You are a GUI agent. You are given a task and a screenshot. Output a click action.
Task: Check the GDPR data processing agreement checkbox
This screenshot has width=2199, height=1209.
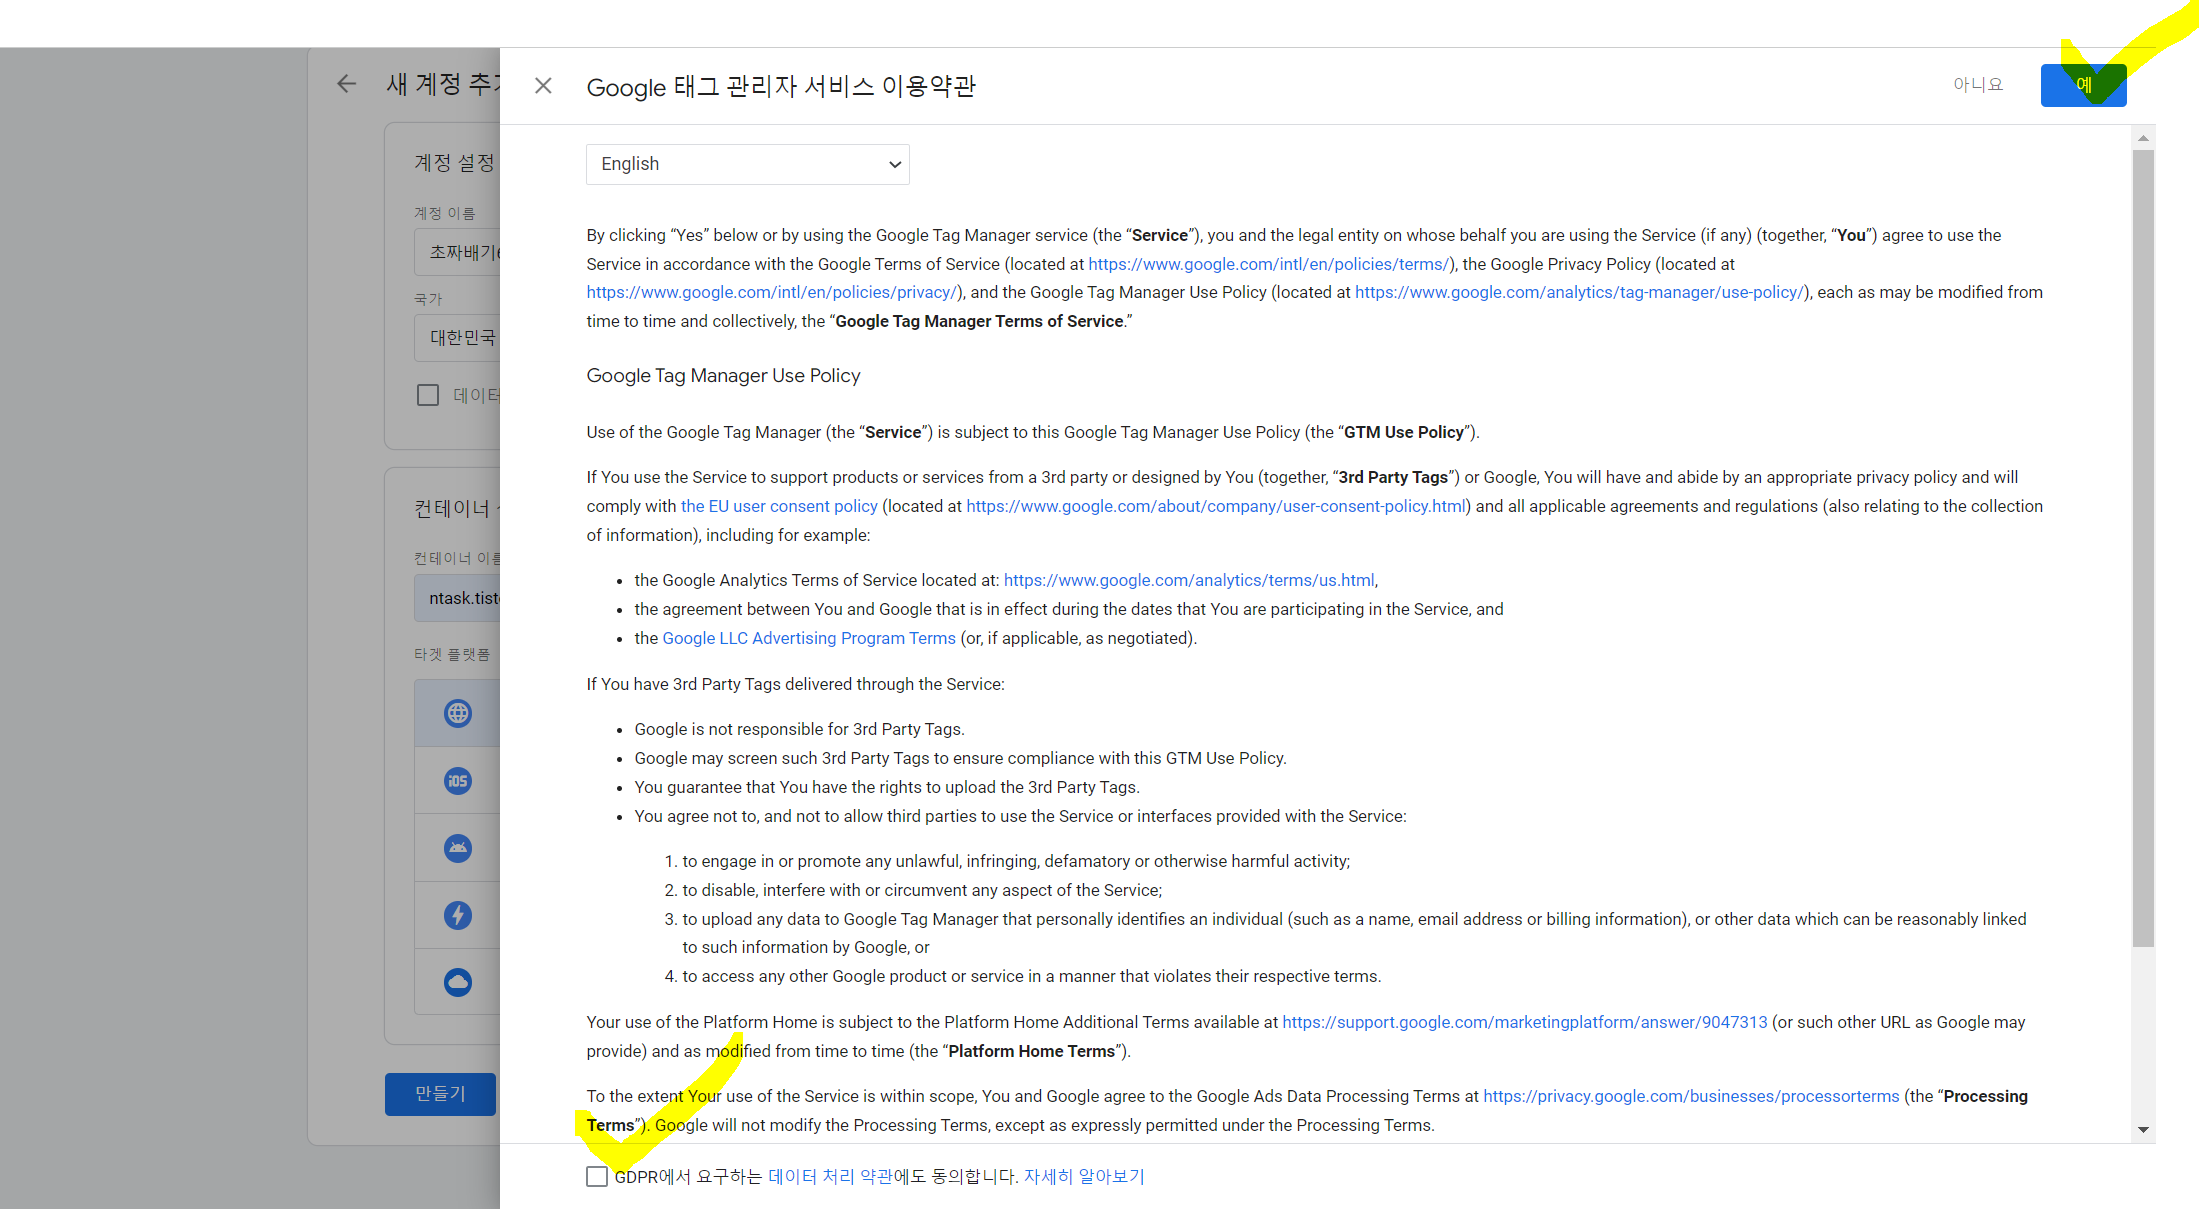click(x=597, y=1177)
